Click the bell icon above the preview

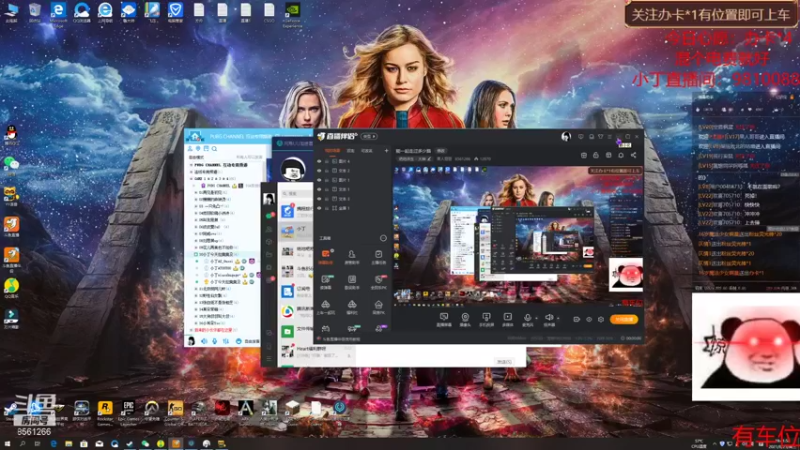pyautogui.click(x=621, y=155)
